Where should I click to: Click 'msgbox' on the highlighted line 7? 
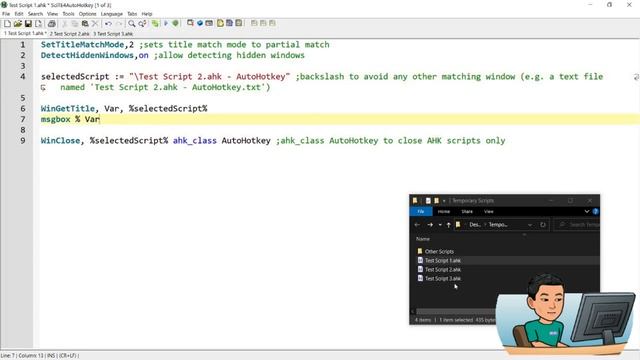tap(56, 119)
